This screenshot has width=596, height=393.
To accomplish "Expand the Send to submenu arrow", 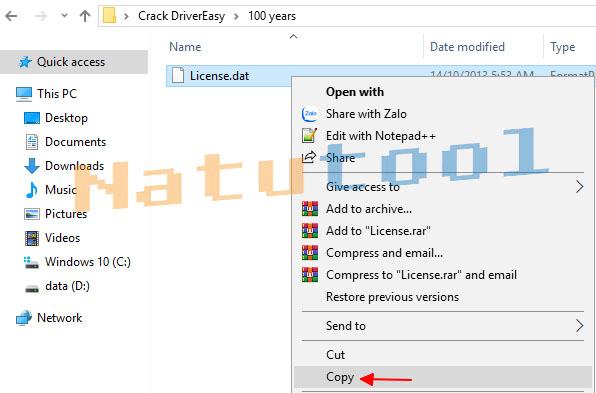I will 579,326.
